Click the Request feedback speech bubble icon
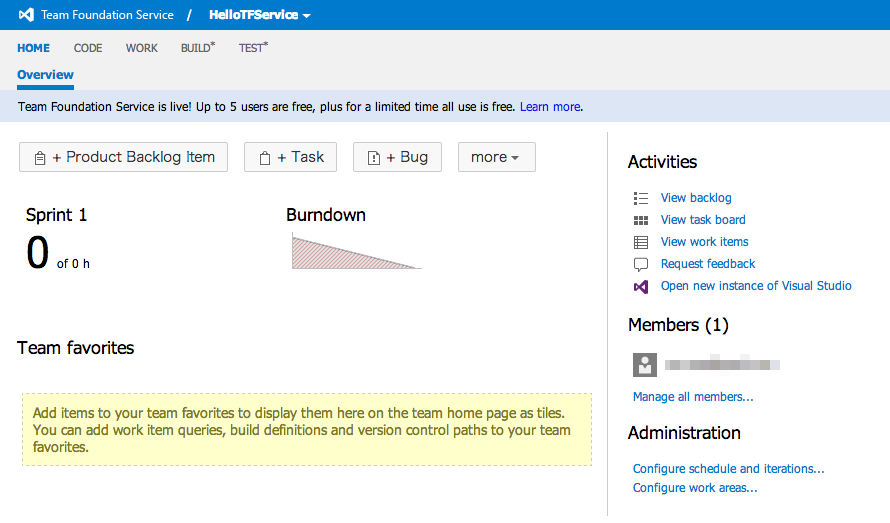The image size is (890, 523). click(x=641, y=264)
